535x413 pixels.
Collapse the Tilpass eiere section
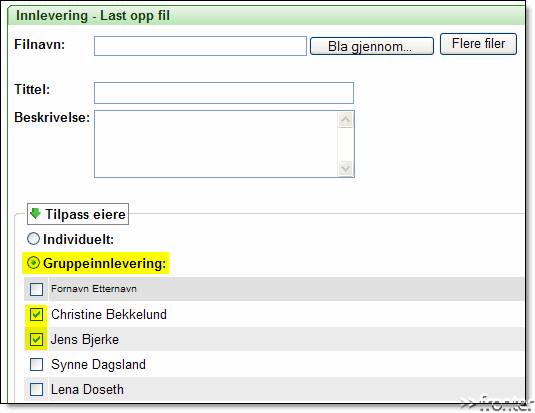point(78,214)
